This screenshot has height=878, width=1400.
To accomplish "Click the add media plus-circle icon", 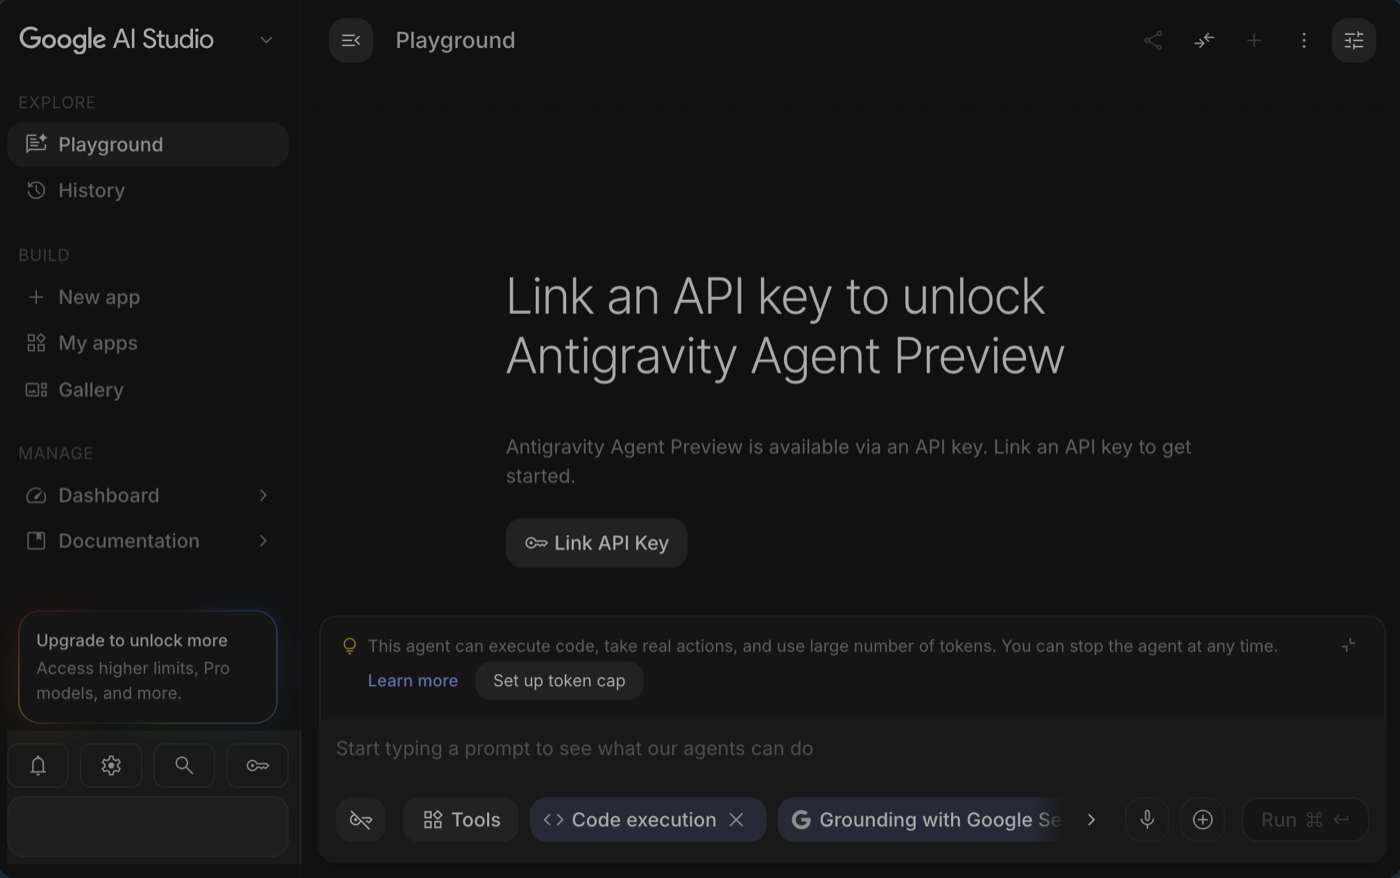I will (x=1203, y=820).
